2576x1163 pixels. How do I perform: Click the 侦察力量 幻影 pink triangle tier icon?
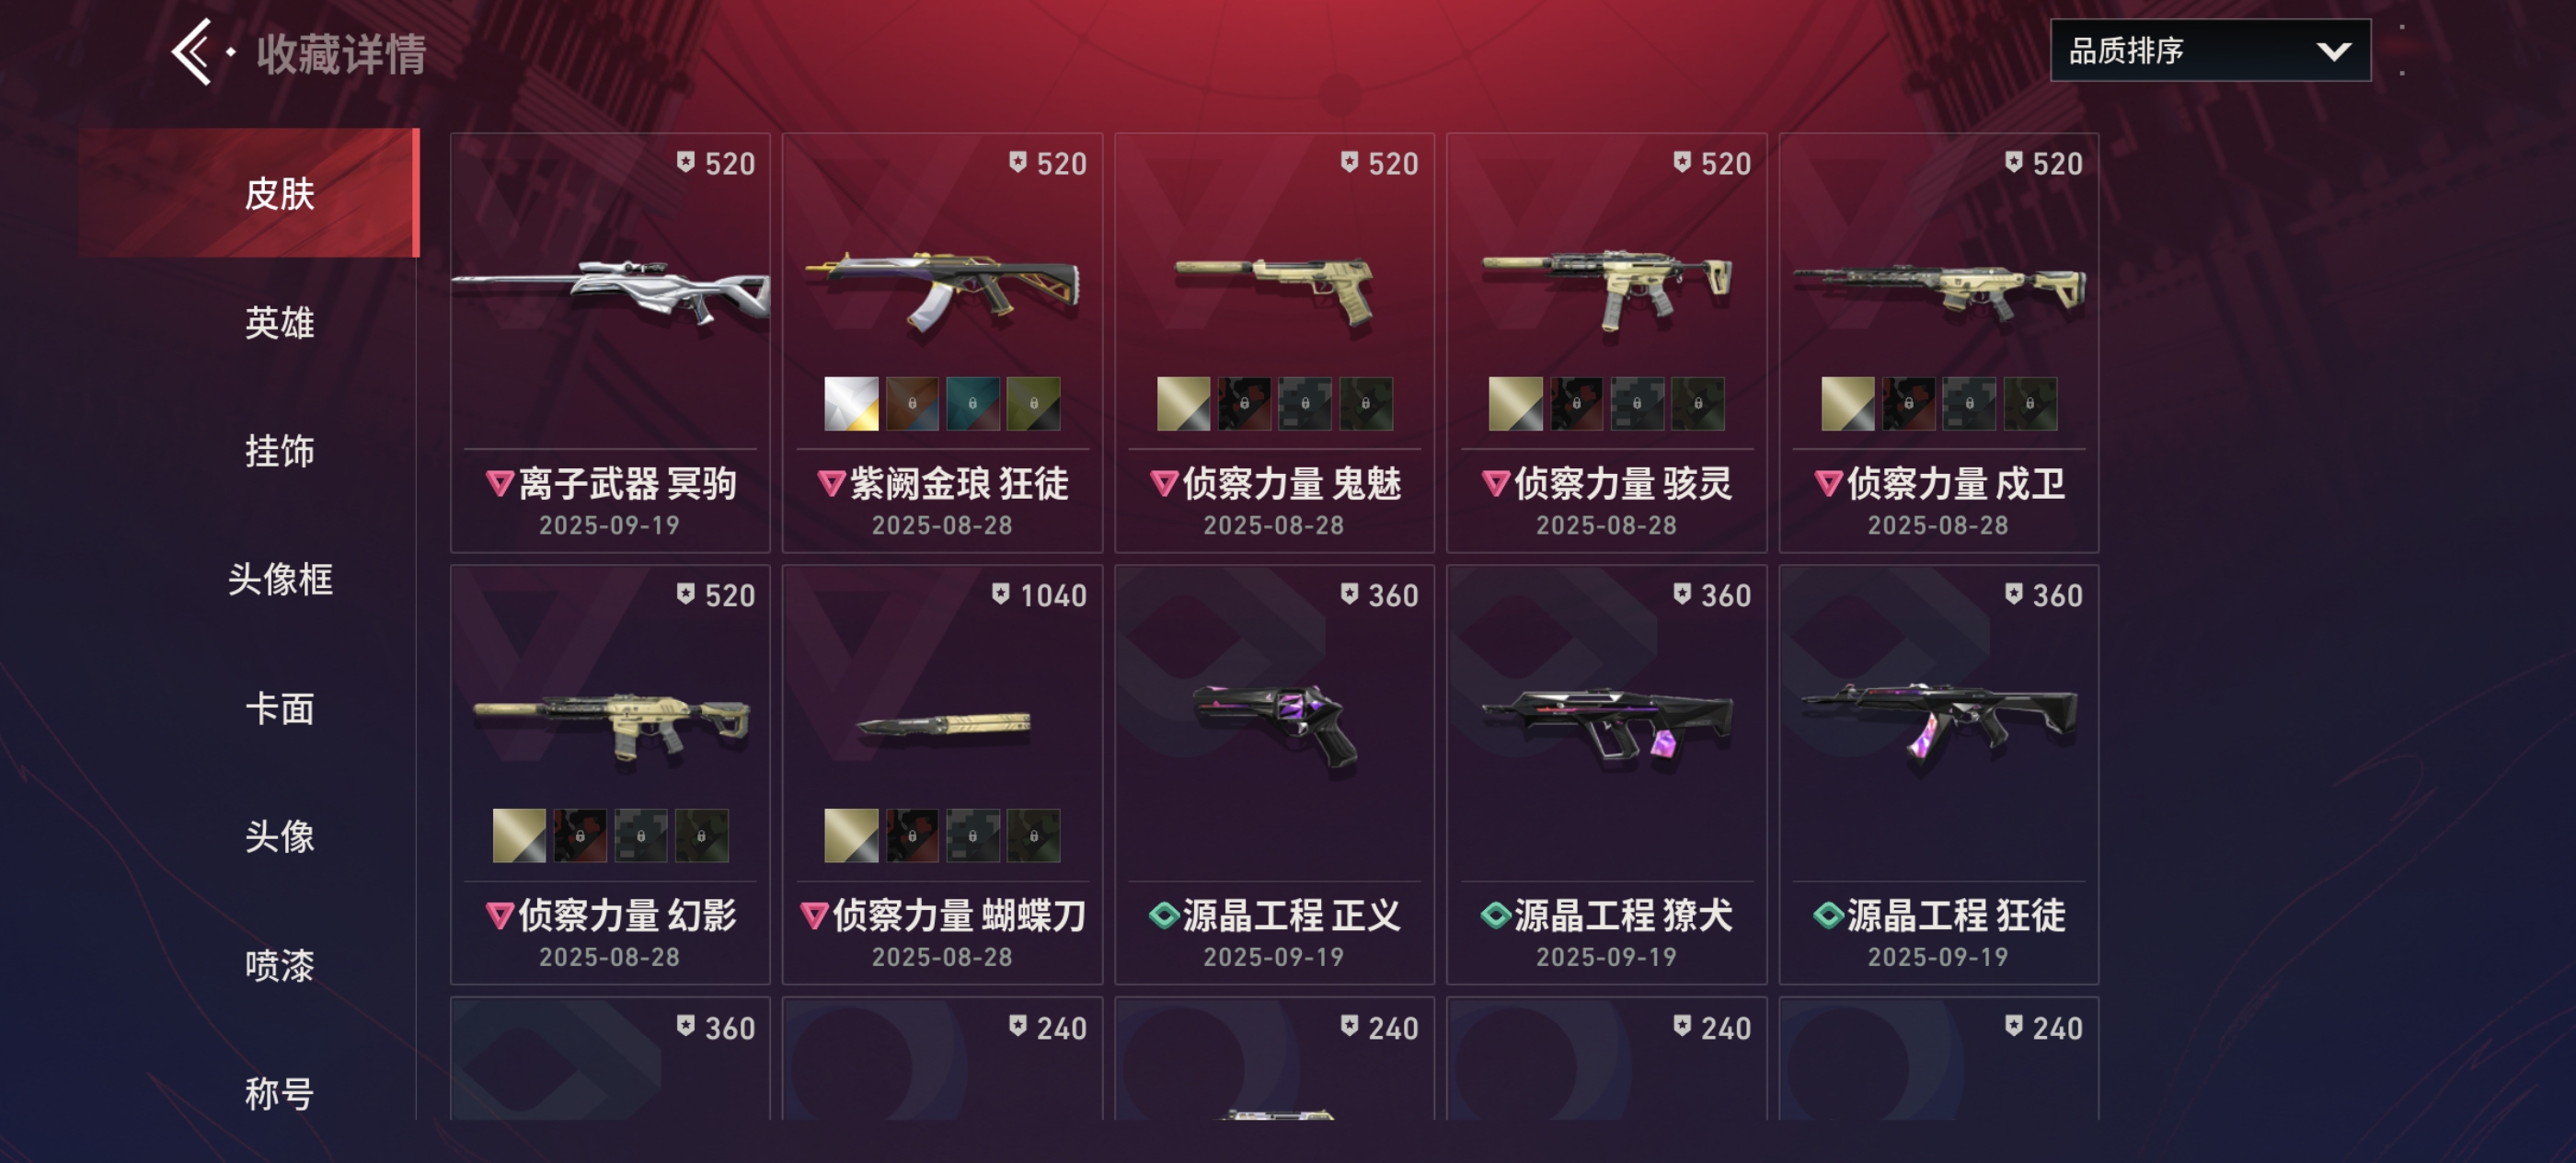click(x=499, y=916)
